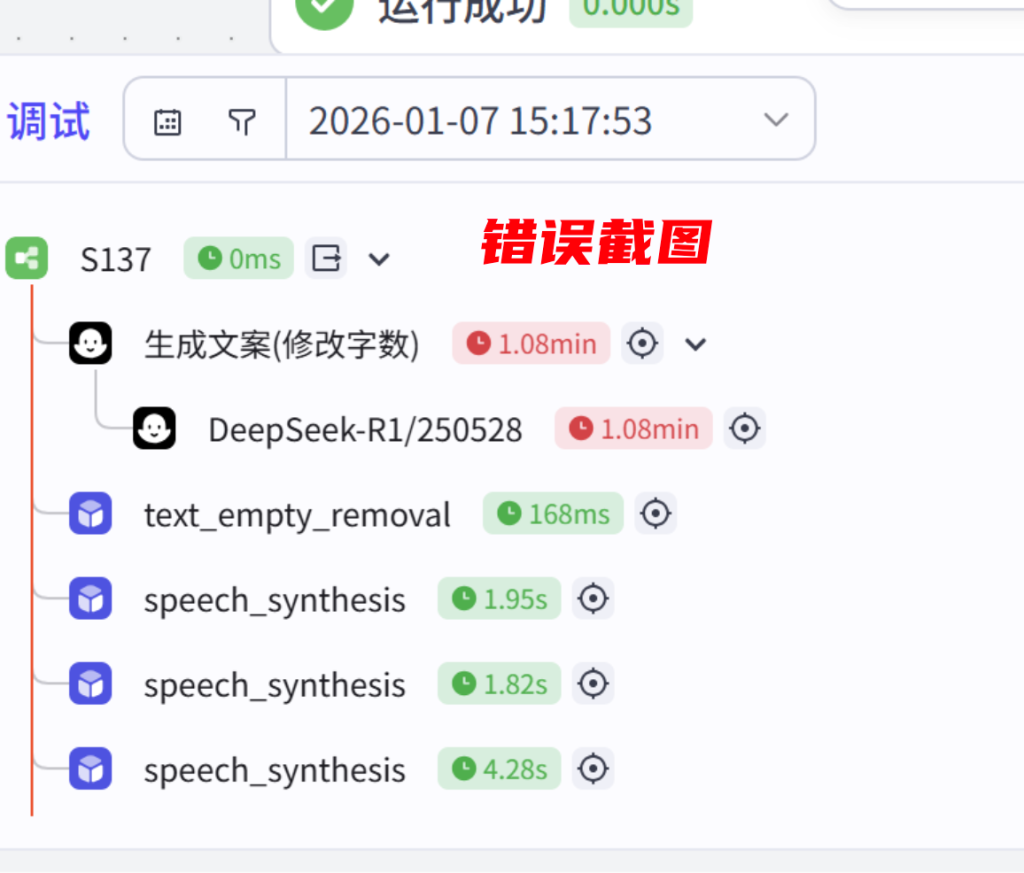
Task: Click the green S137 workflow icon
Action: pos(27,258)
